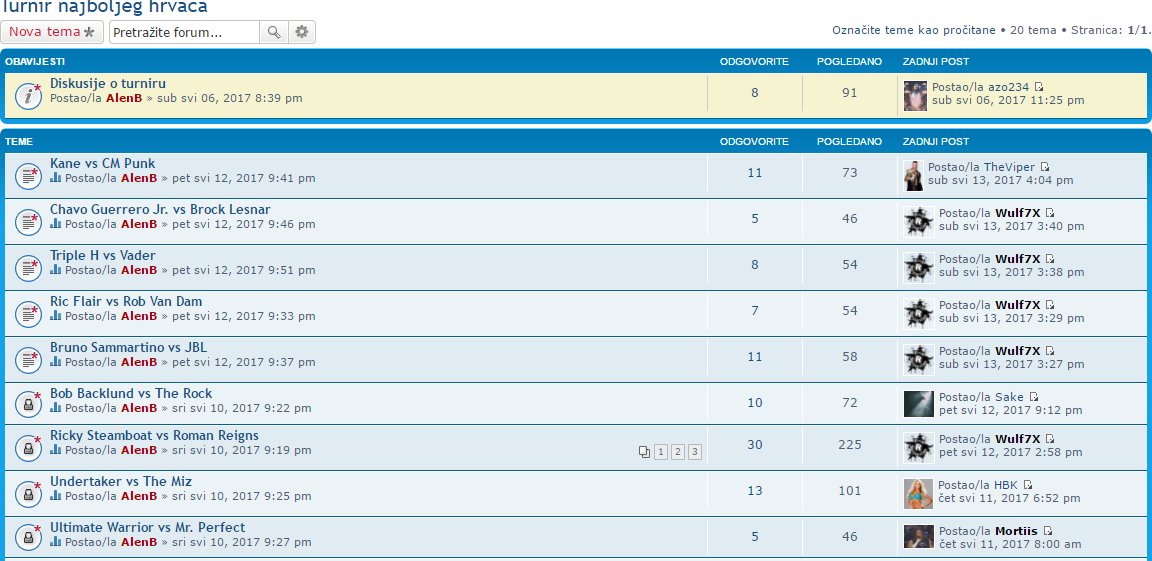
Task: Open AlenB profile in Diskusije o turniru row
Action: click(x=124, y=98)
